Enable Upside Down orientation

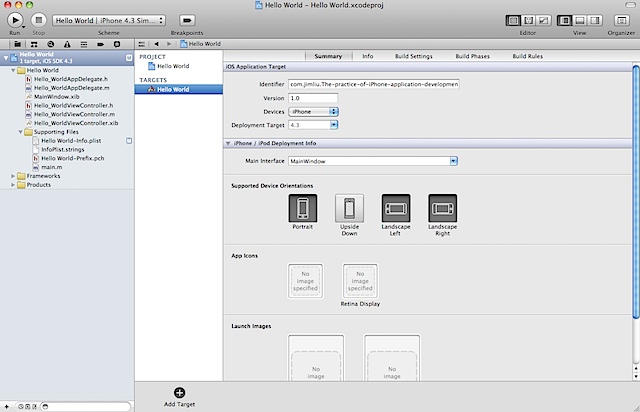click(349, 208)
